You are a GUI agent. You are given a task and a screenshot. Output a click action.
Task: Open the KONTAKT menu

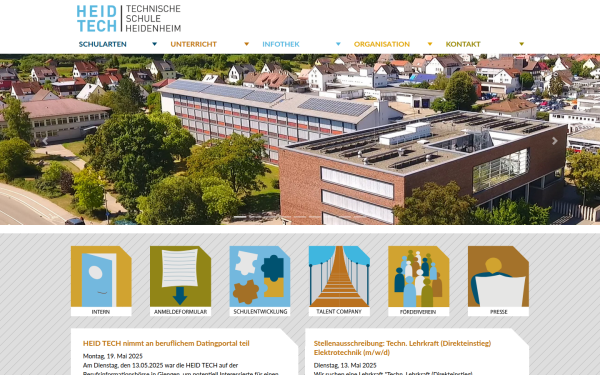[463, 44]
